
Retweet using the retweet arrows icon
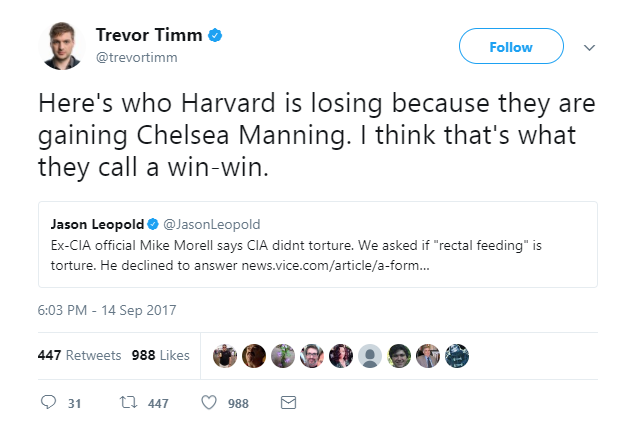click(x=128, y=402)
